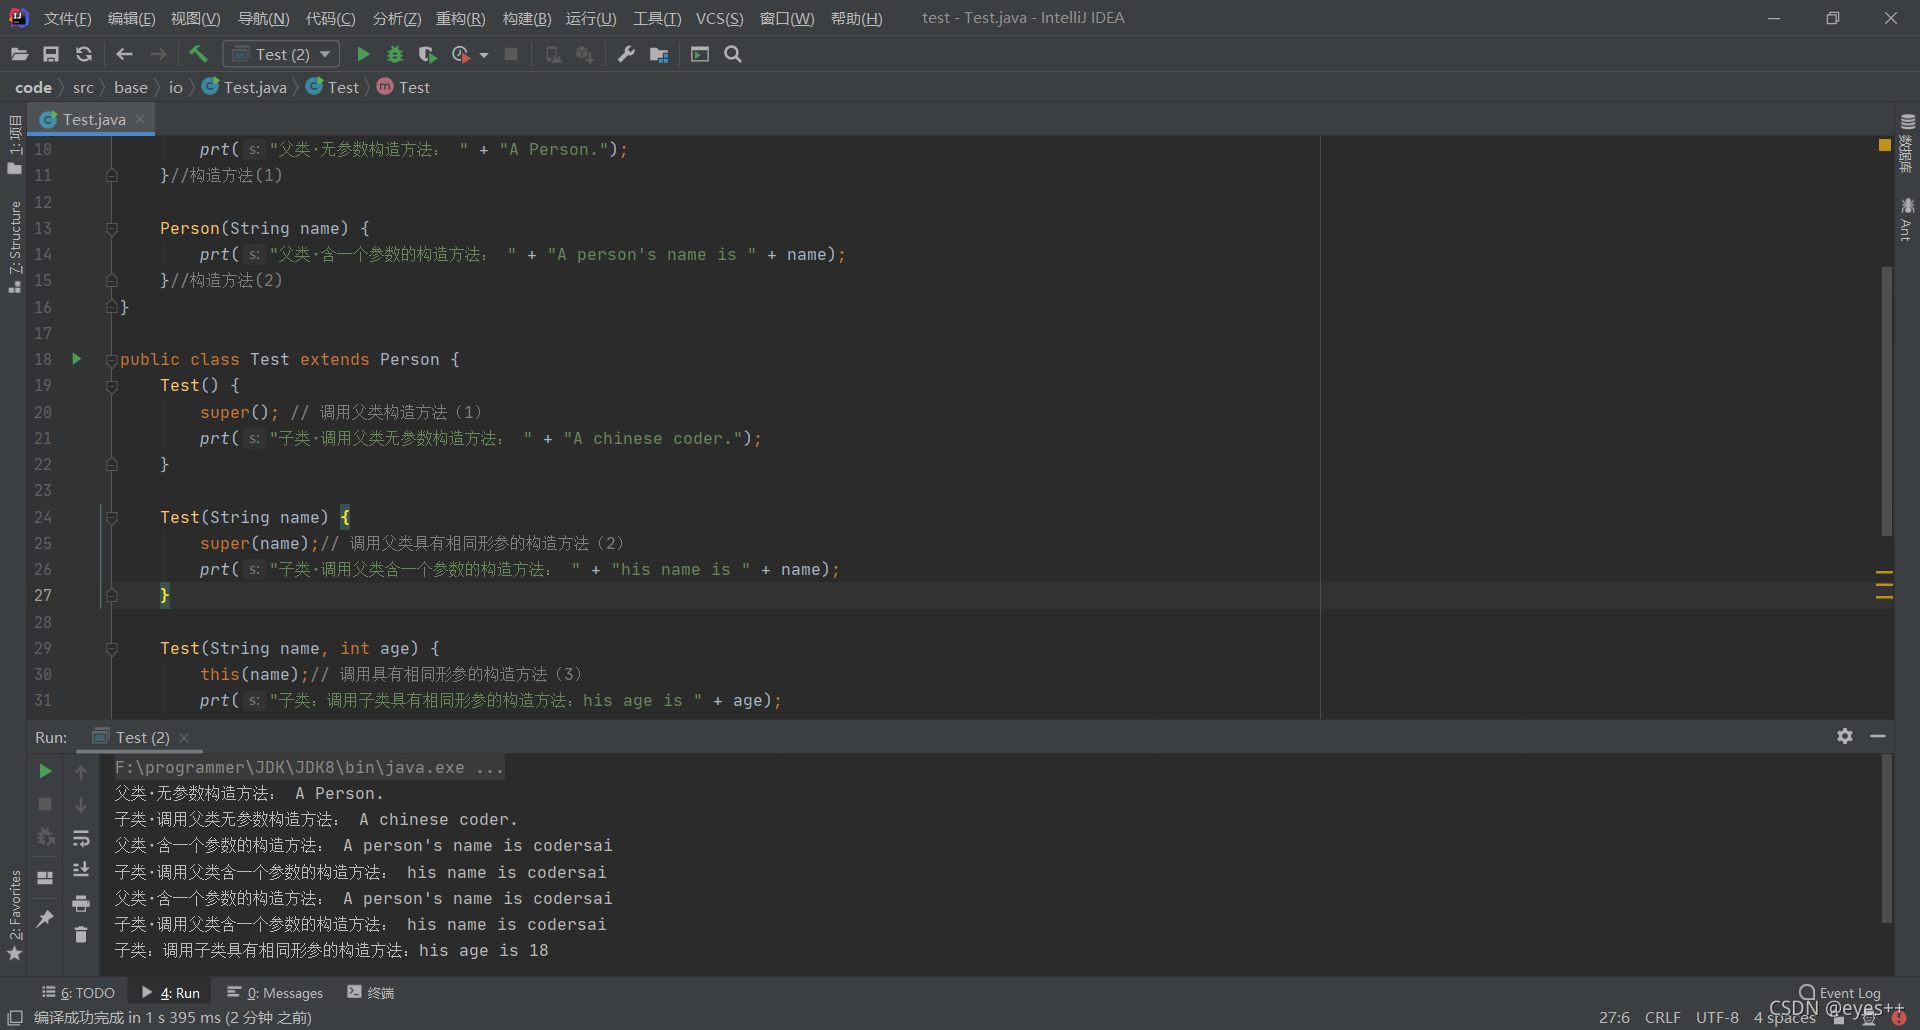The height and width of the screenshot is (1030, 1920).
Task: Open the Event Log
Action: 1840,992
